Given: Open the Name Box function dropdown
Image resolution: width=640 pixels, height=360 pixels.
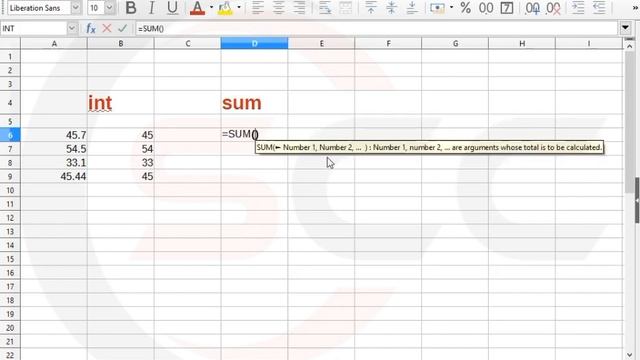Looking at the screenshot, I should coord(72,29).
